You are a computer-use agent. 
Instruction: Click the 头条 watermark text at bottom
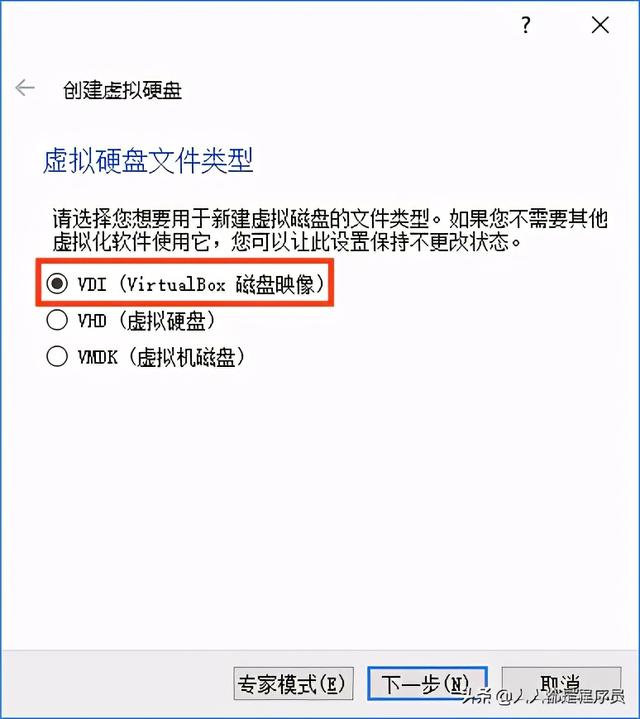coord(476,697)
